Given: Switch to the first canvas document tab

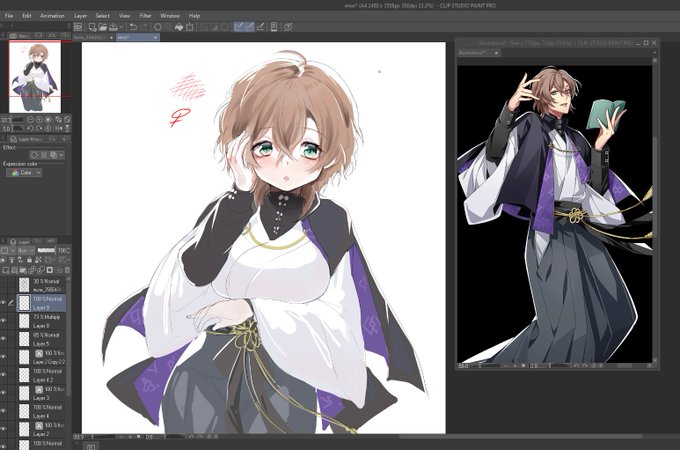Looking at the screenshot, I should point(94,38).
